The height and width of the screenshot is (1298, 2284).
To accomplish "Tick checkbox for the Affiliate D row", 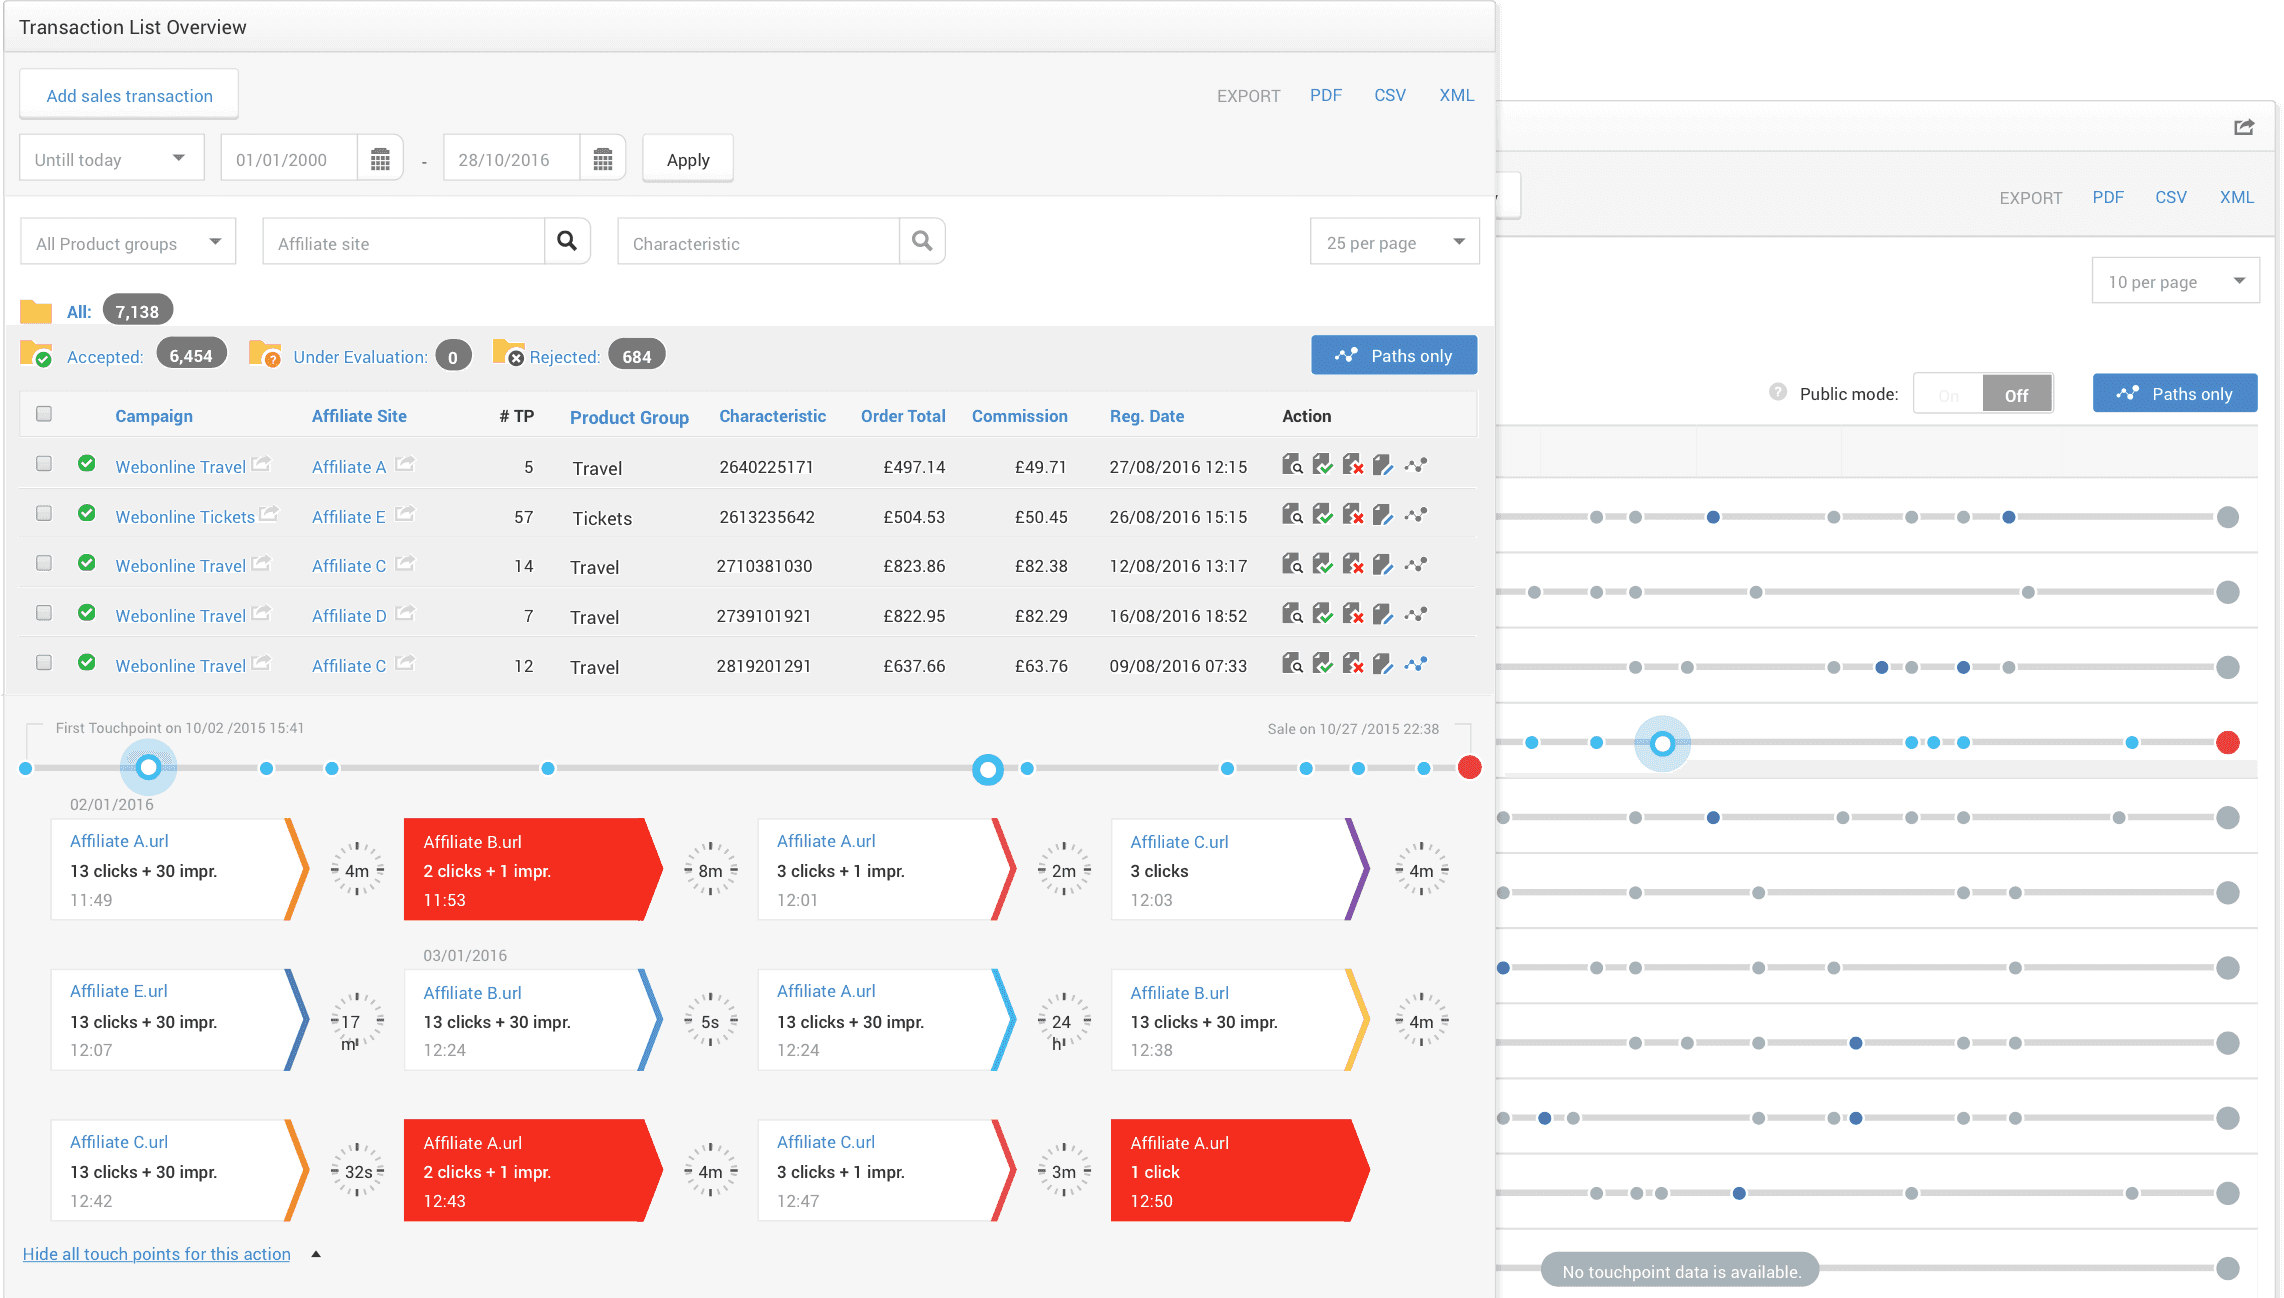I will click(44, 613).
